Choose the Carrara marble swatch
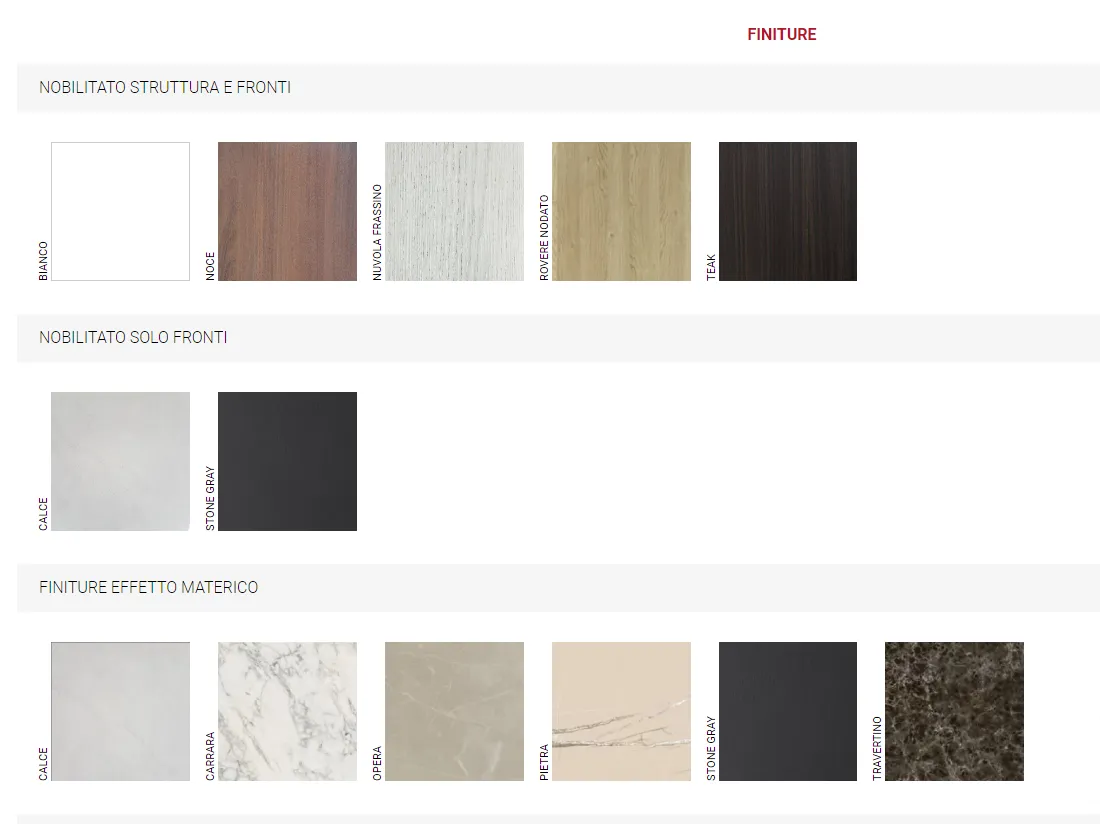Viewport: 1100px width, 824px height. 287,711
